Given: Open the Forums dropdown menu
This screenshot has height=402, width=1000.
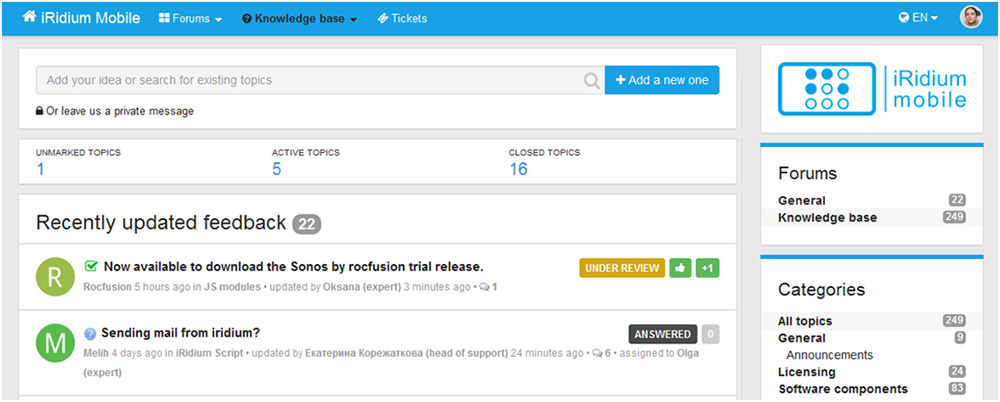Looking at the screenshot, I should (190, 19).
